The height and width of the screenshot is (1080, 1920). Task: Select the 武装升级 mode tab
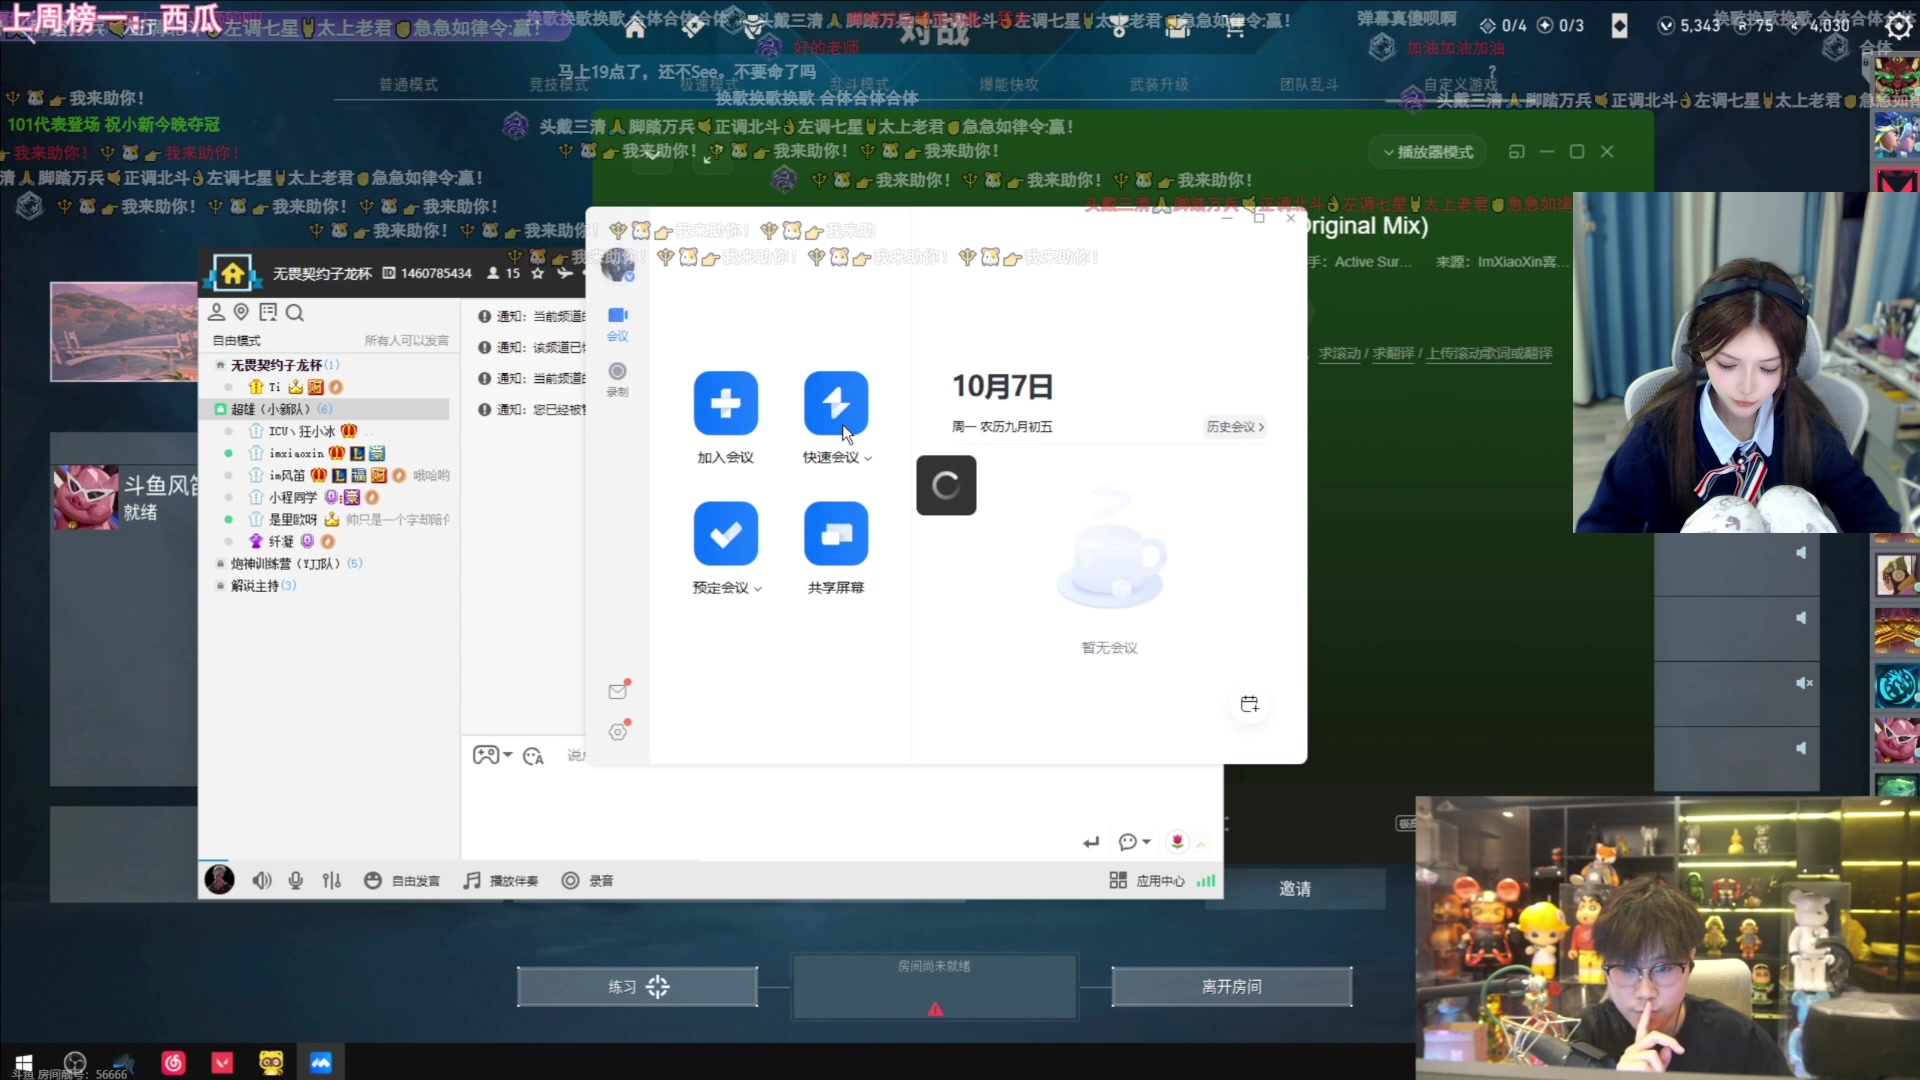click(1159, 84)
